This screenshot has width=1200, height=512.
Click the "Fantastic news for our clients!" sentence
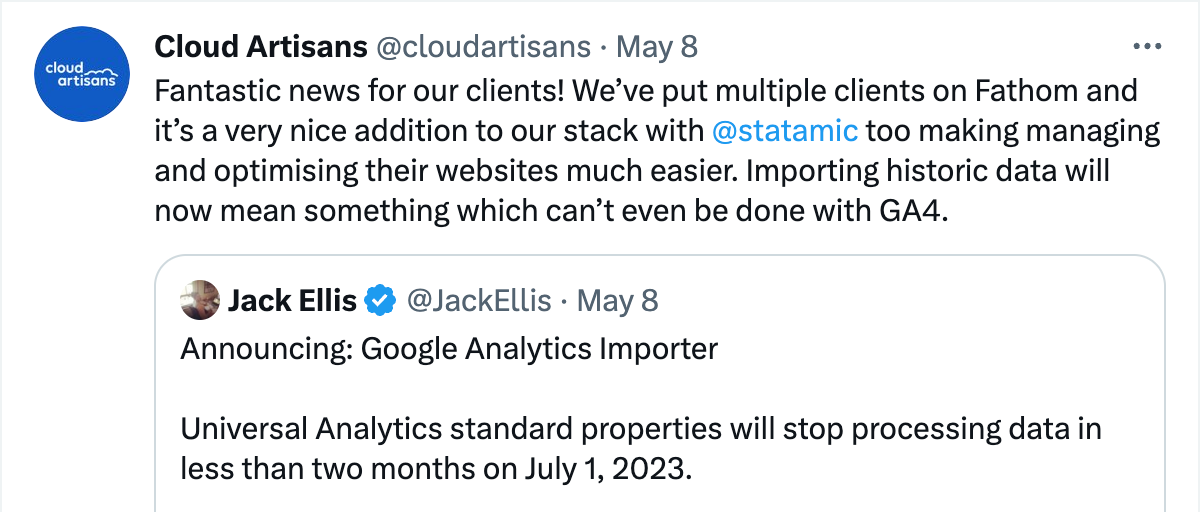(360, 91)
